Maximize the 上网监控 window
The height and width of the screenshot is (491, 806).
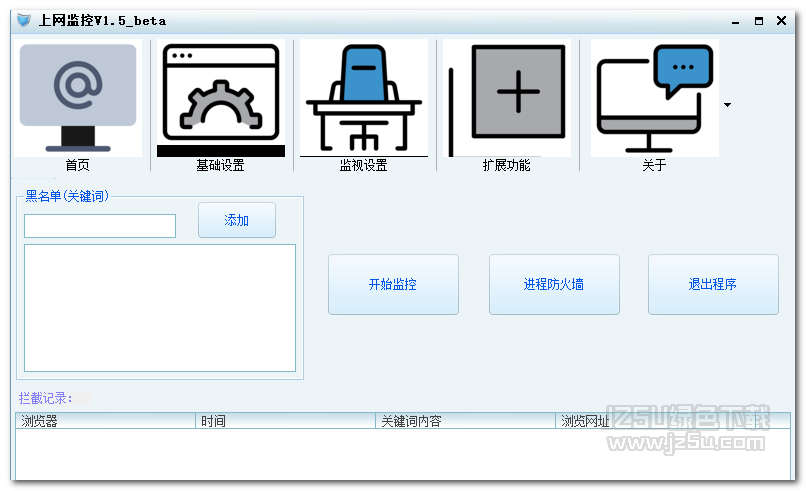tap(759, 21)
